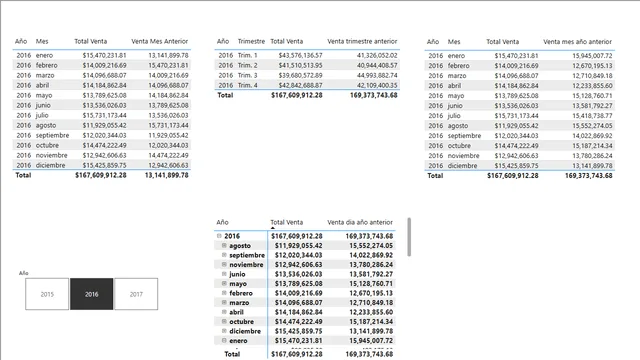Click value $43,576,136.57 in quarterly table
Viewport: 640px width, 360px height.
pos(300,55)
